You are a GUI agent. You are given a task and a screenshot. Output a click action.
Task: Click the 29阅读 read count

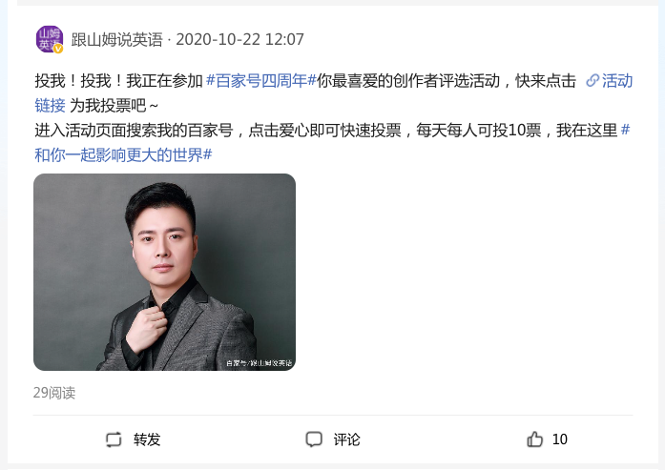click(54, 393)
